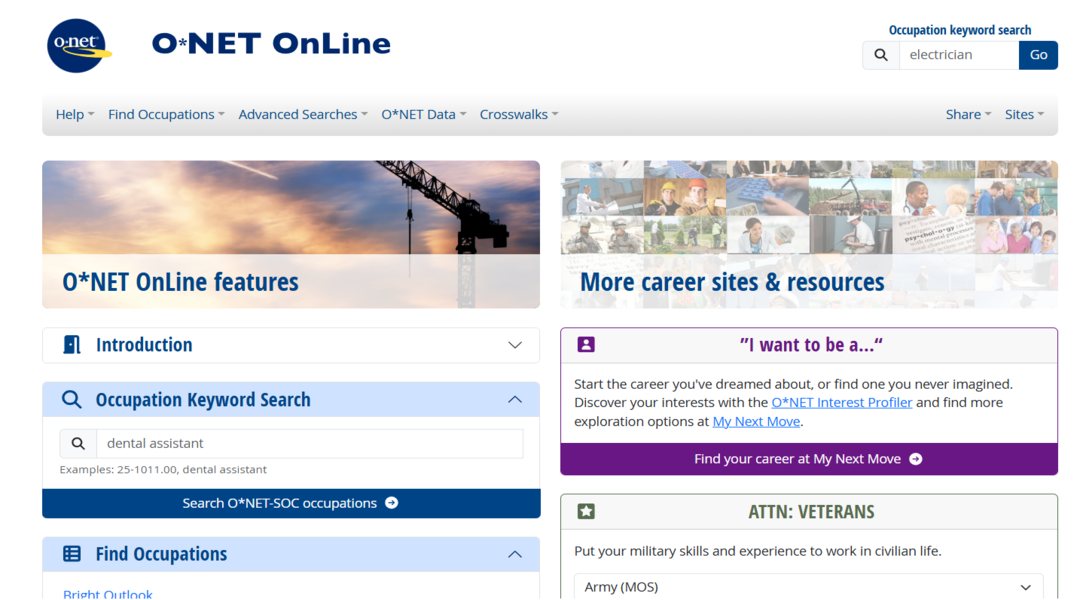
Task: Click the magnifier icon in header search
Action: click(x=880, y=55)
